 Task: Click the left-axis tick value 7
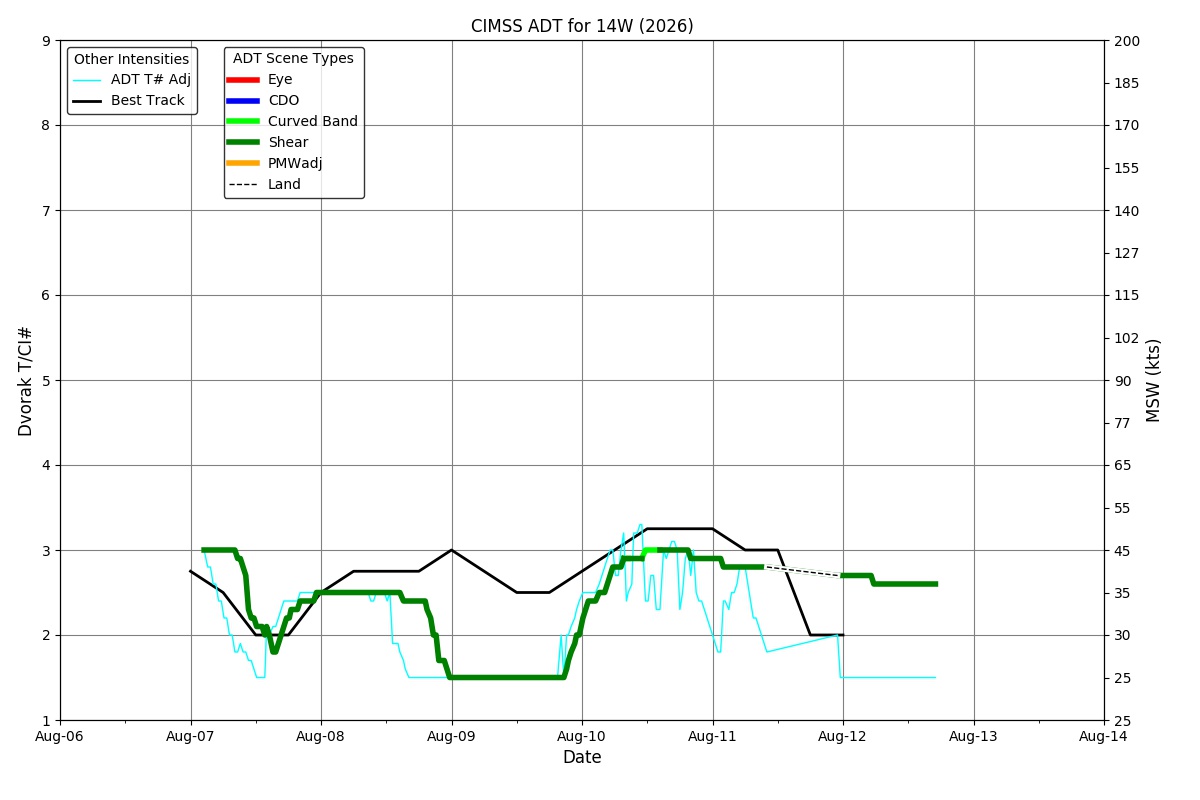(x=46, y=211)
